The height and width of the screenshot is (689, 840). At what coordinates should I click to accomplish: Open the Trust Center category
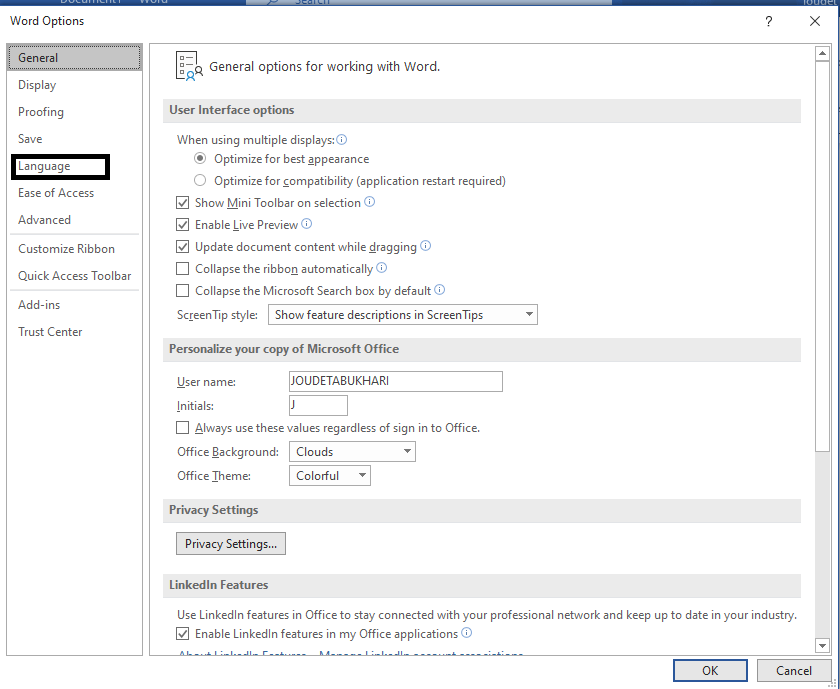50,331
